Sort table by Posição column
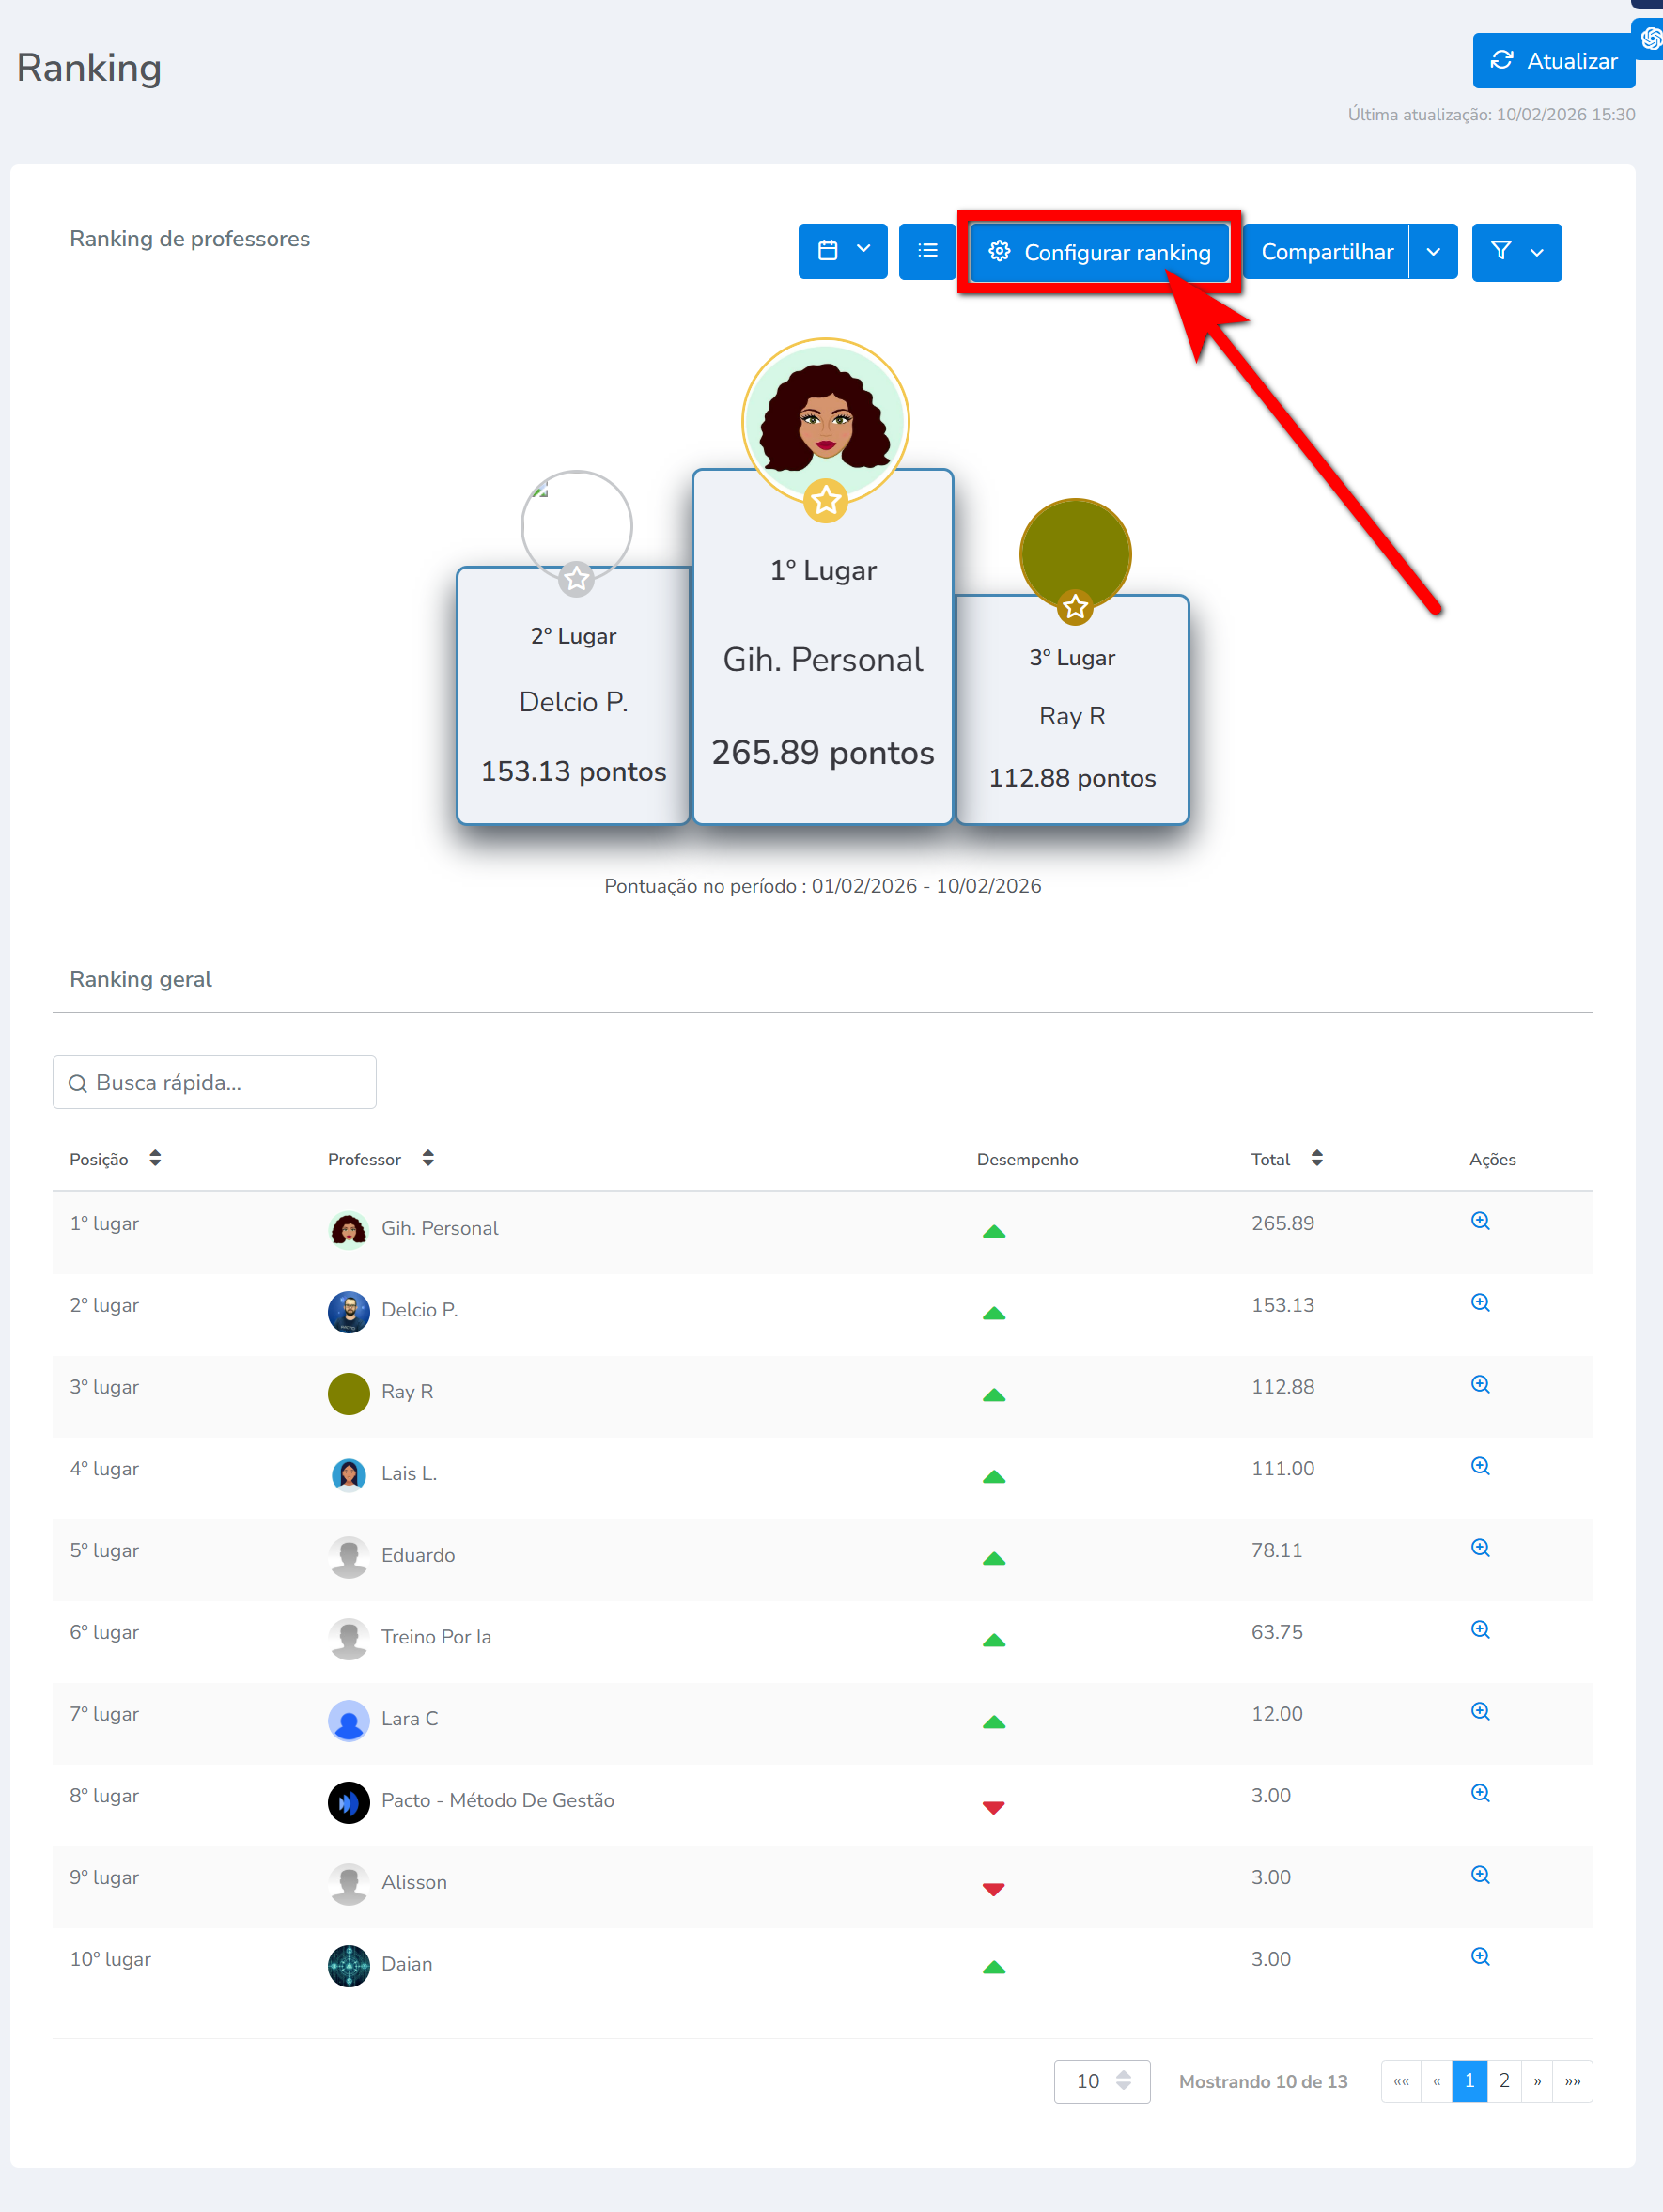Image resolution: width=1663 pixels, height=2212 pixels. point(155,1158)
